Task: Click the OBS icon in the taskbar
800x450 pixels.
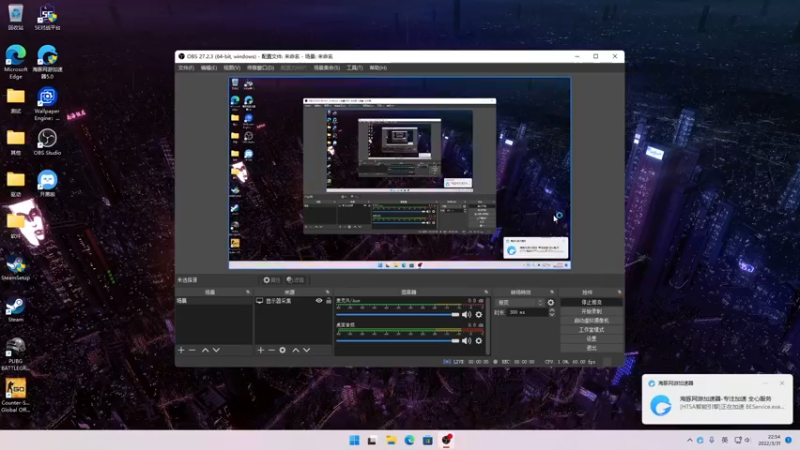Action: (x=446, y=440)
